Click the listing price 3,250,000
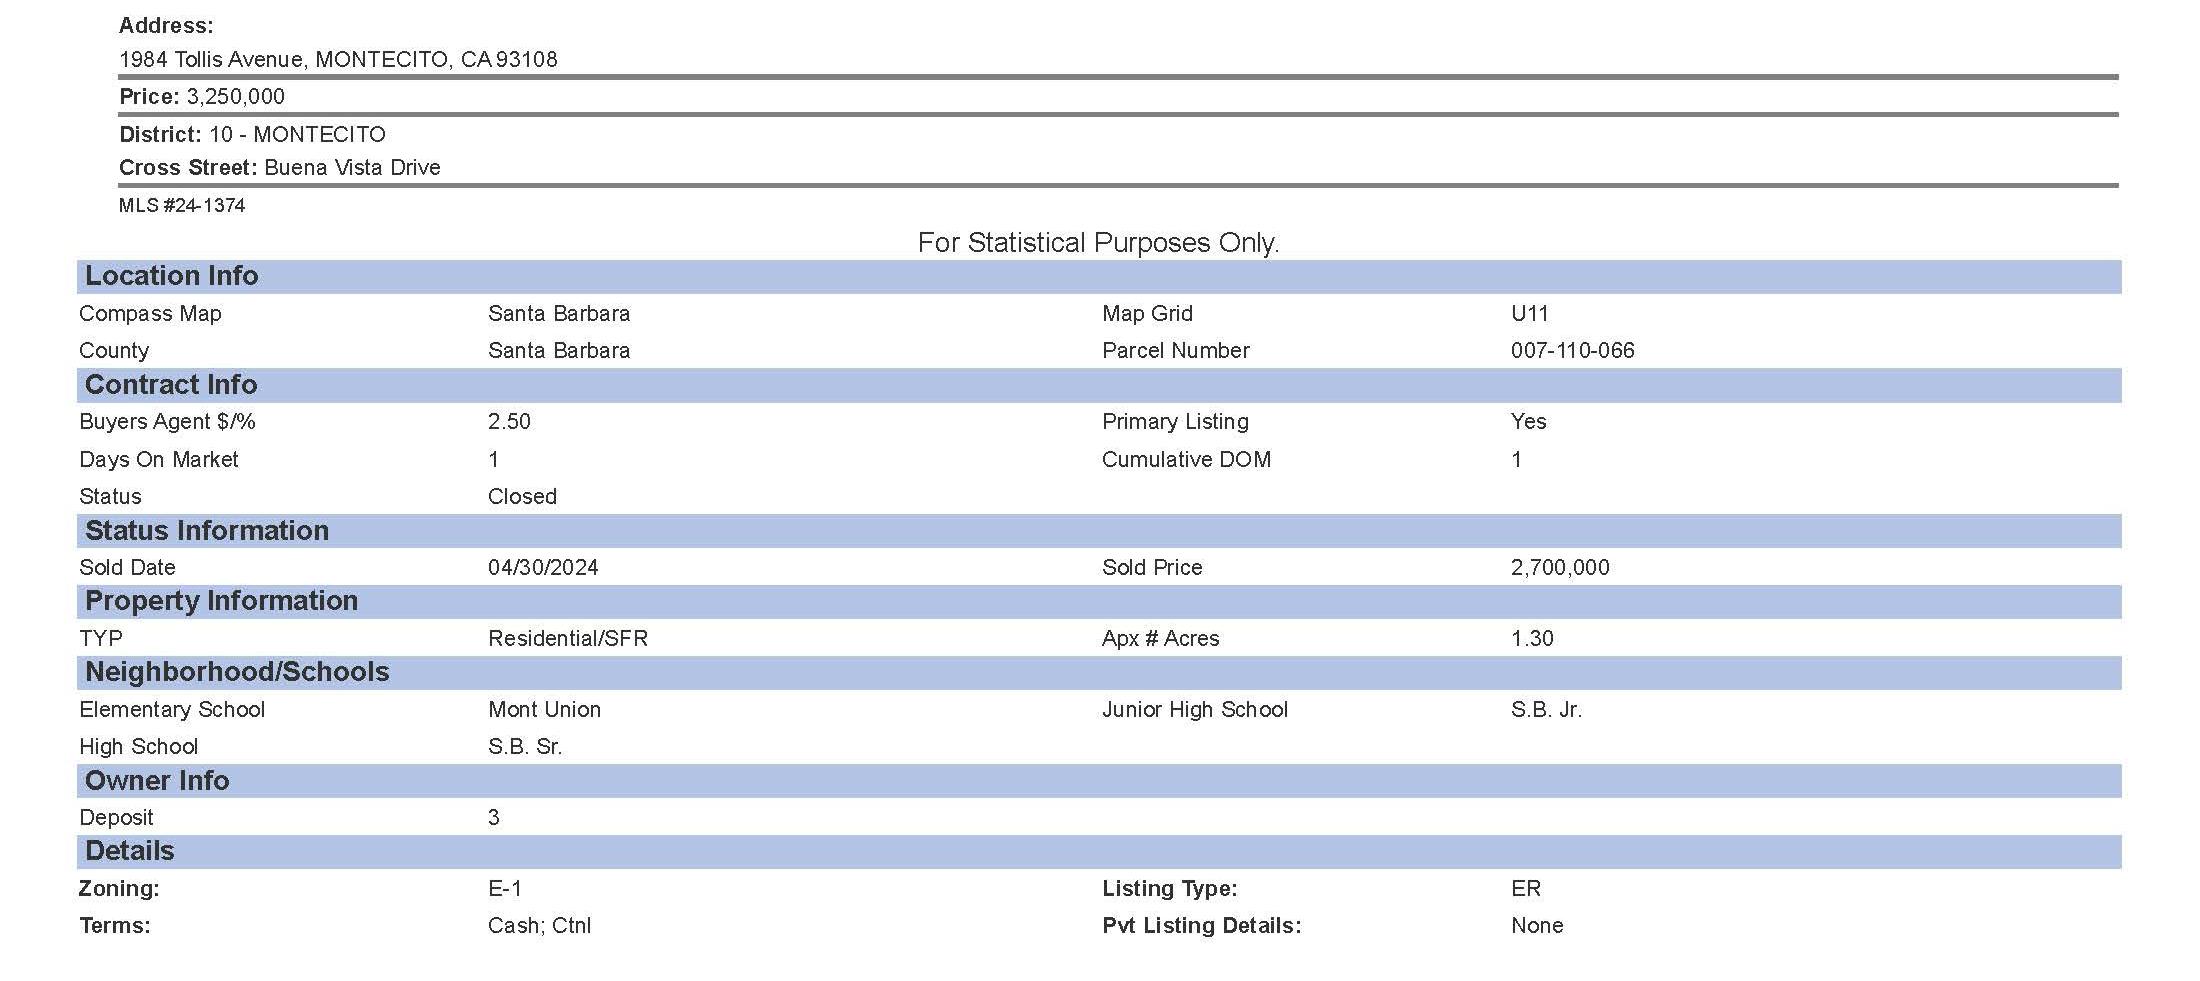2200x981 pixels. click(x=235, y=97)
